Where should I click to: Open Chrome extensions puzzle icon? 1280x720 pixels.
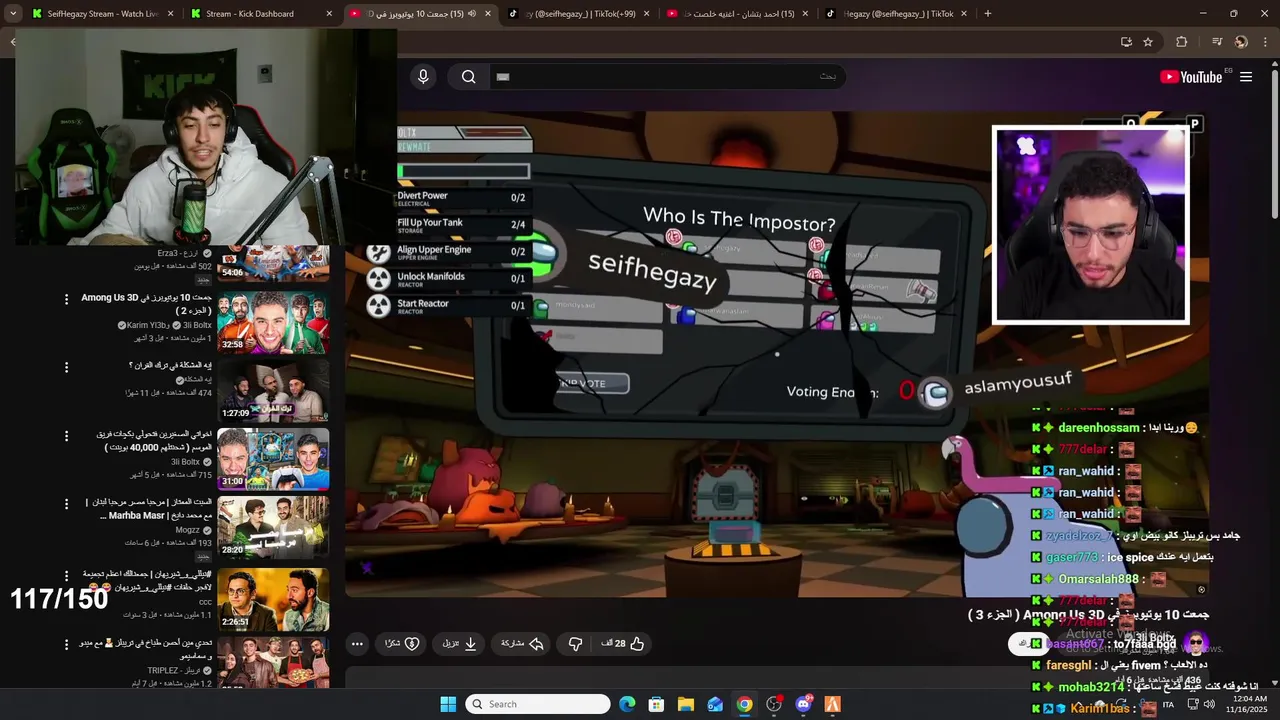pos(1182,42)
